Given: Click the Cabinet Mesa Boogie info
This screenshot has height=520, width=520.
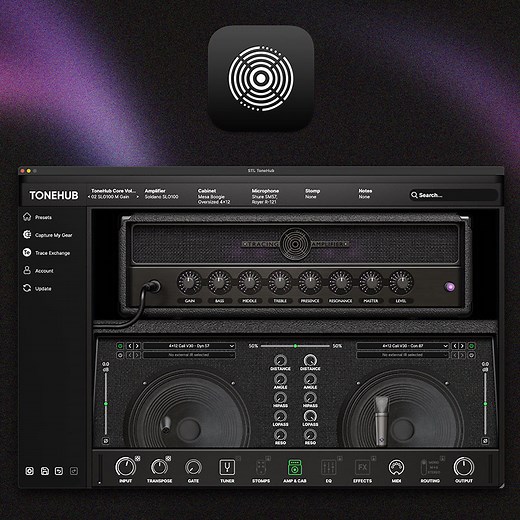Looking at the screenshot, I should [x=214, y=196].
